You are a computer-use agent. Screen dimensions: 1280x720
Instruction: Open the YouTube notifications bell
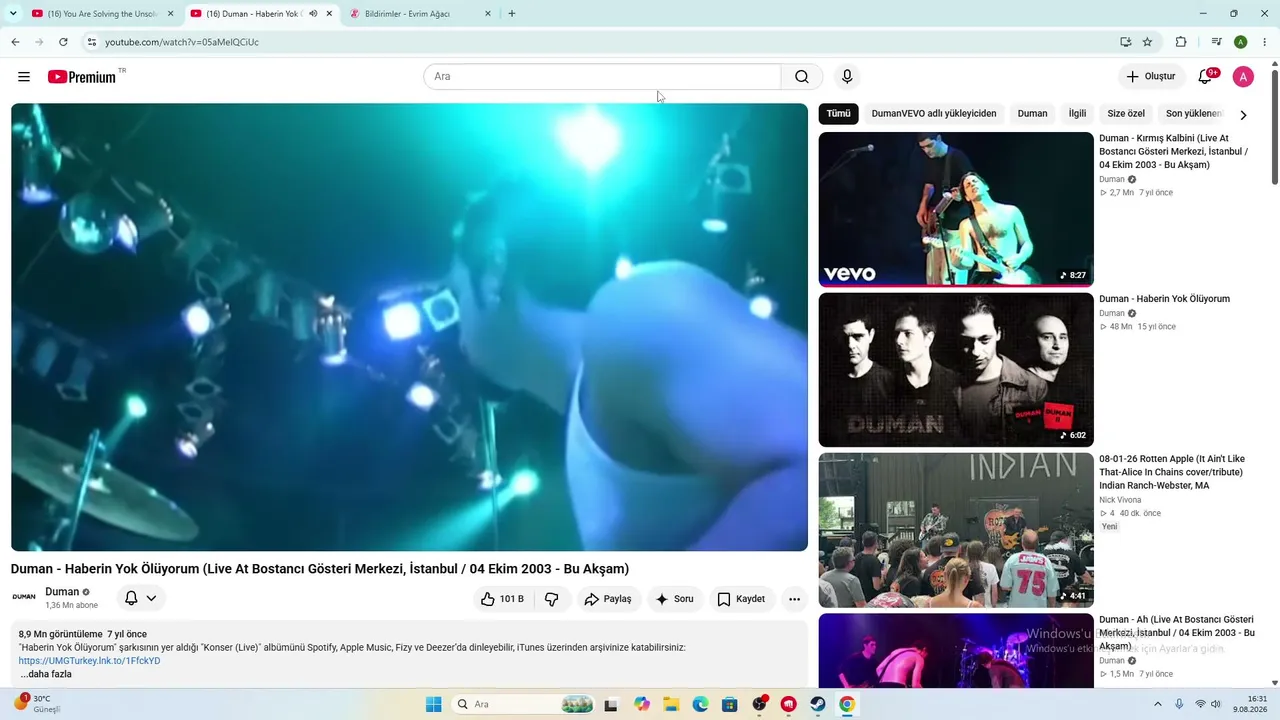[x=1205, y=77]
